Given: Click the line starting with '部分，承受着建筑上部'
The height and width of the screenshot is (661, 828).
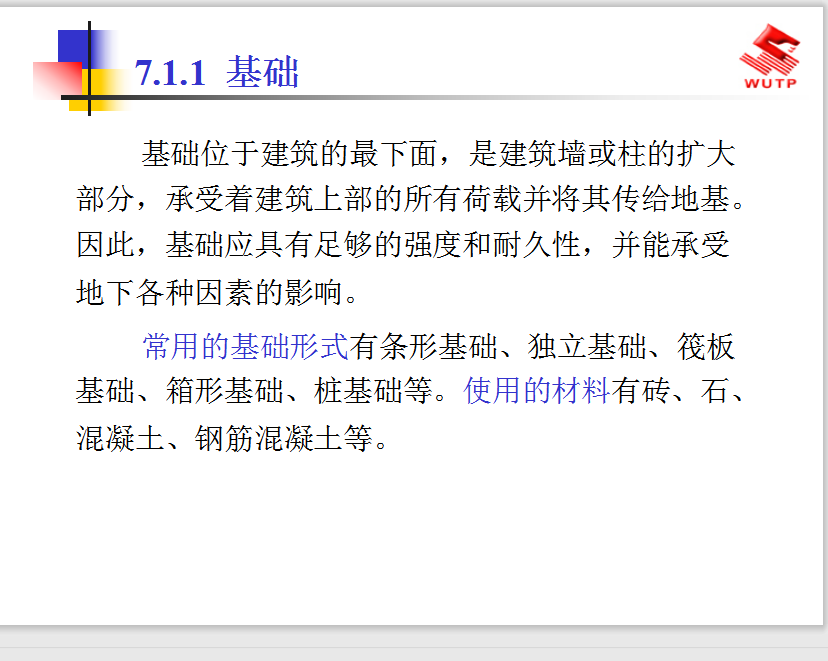Looking at the screenshot, I should [411, 199].
